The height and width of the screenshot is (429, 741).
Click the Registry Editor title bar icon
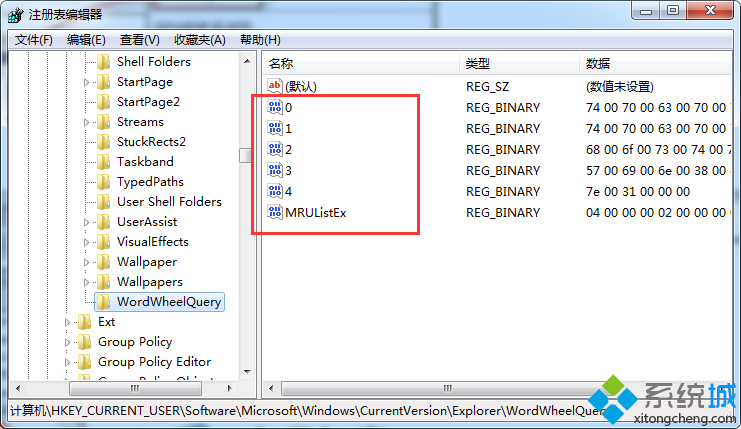pos(15,15)
